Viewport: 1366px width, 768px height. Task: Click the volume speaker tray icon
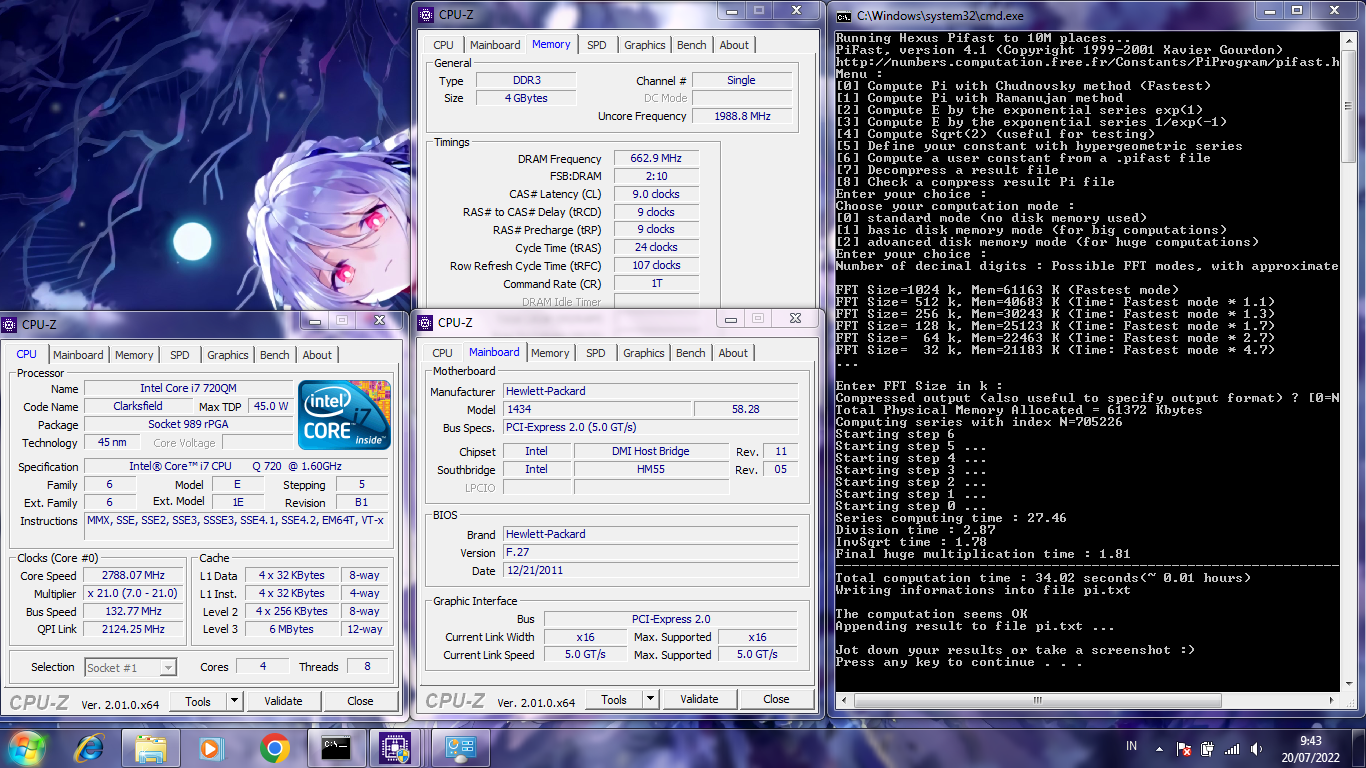[1255, 748]
